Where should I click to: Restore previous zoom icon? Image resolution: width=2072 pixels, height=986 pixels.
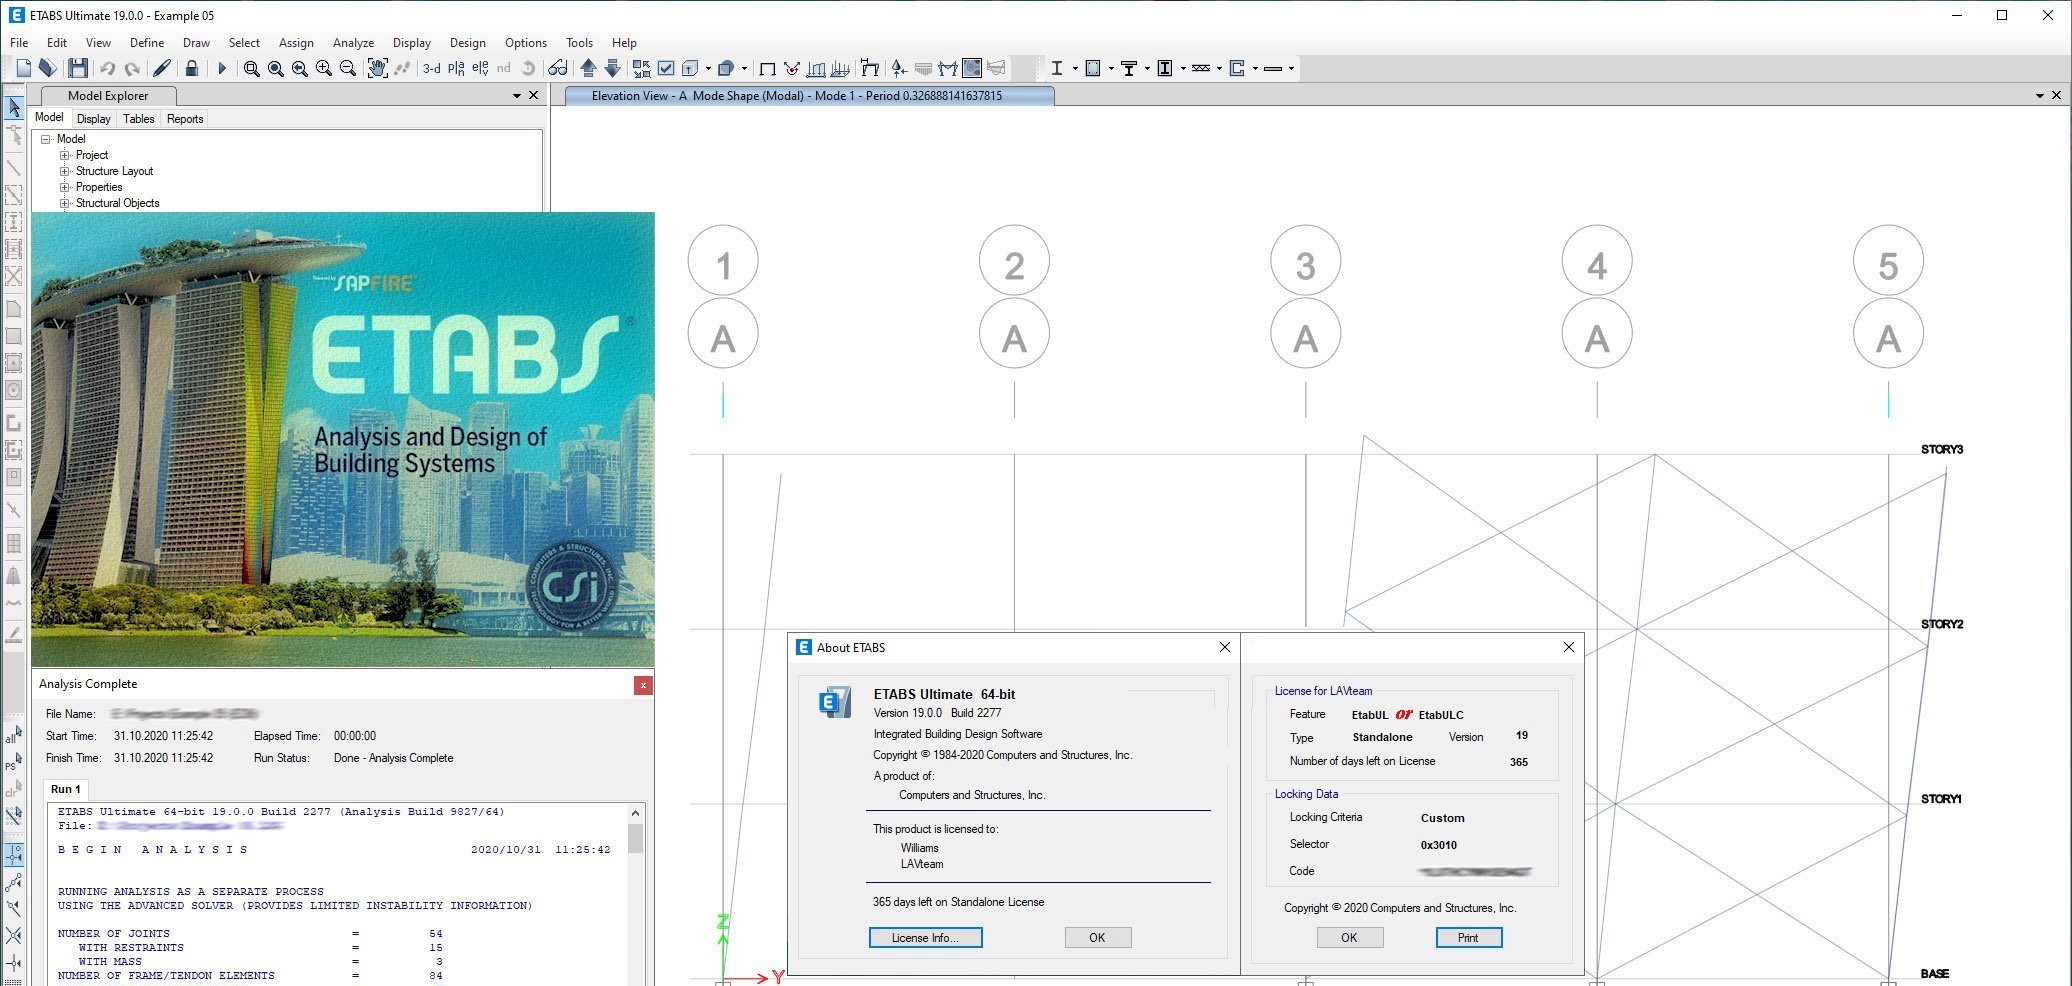[300, 68]
